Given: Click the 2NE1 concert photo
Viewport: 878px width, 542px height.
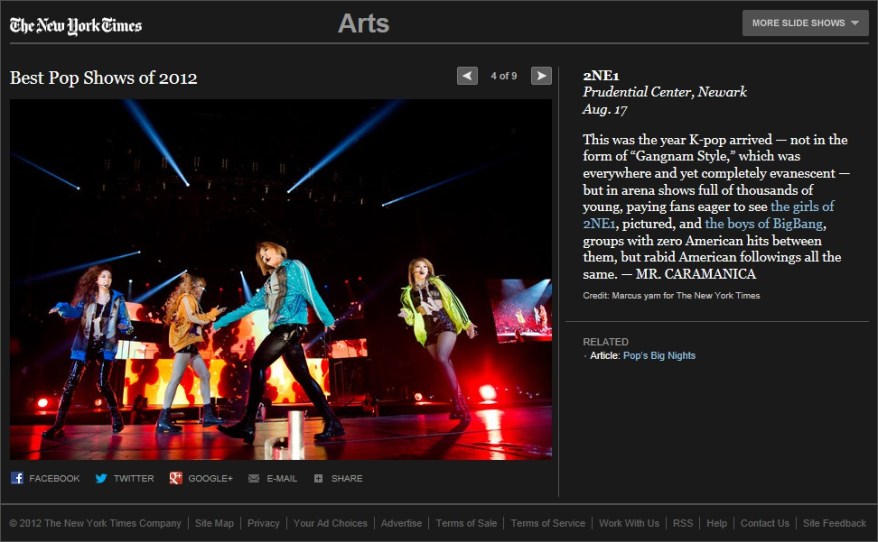Looking at the screenshot, I should pos(280,279).
